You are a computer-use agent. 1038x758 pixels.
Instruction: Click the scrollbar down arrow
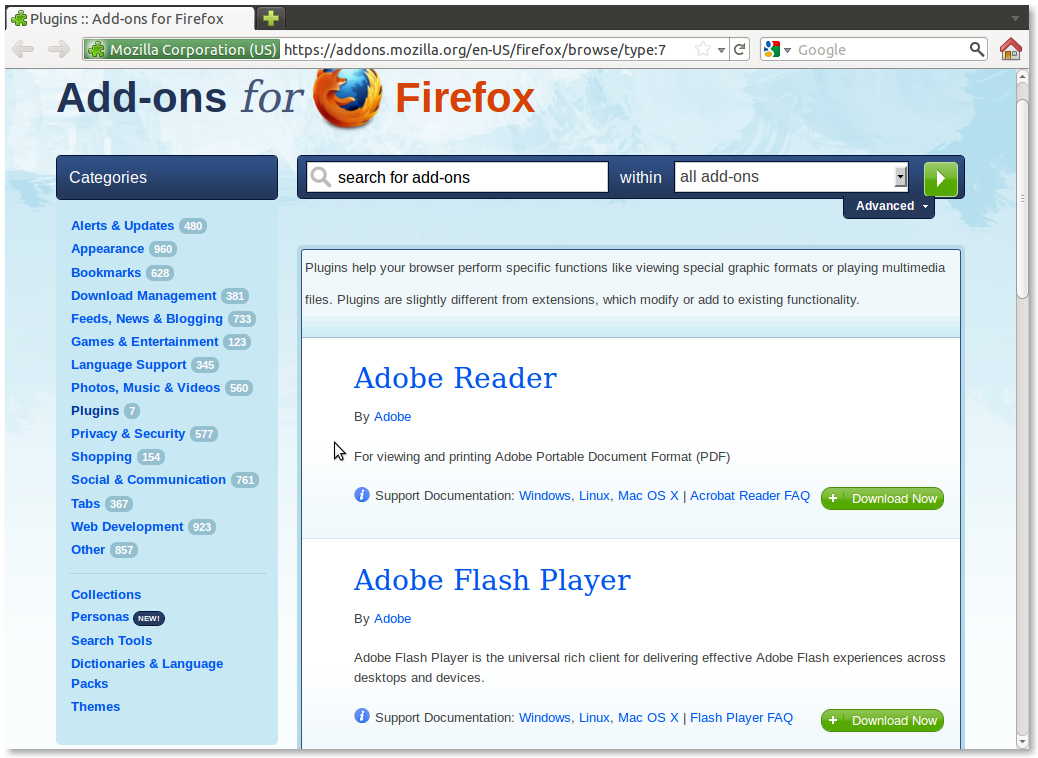(1022, 741)
